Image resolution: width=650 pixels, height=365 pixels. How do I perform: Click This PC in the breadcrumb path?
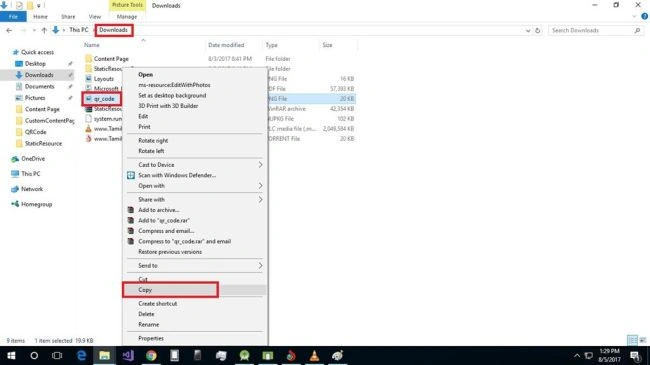pyautogui.click(x=79, y=30)
